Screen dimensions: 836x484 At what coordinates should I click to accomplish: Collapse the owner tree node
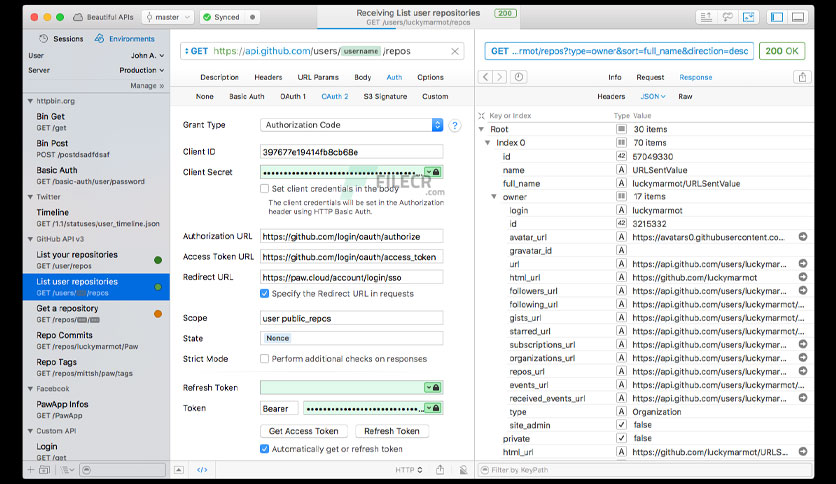point(494,197)
